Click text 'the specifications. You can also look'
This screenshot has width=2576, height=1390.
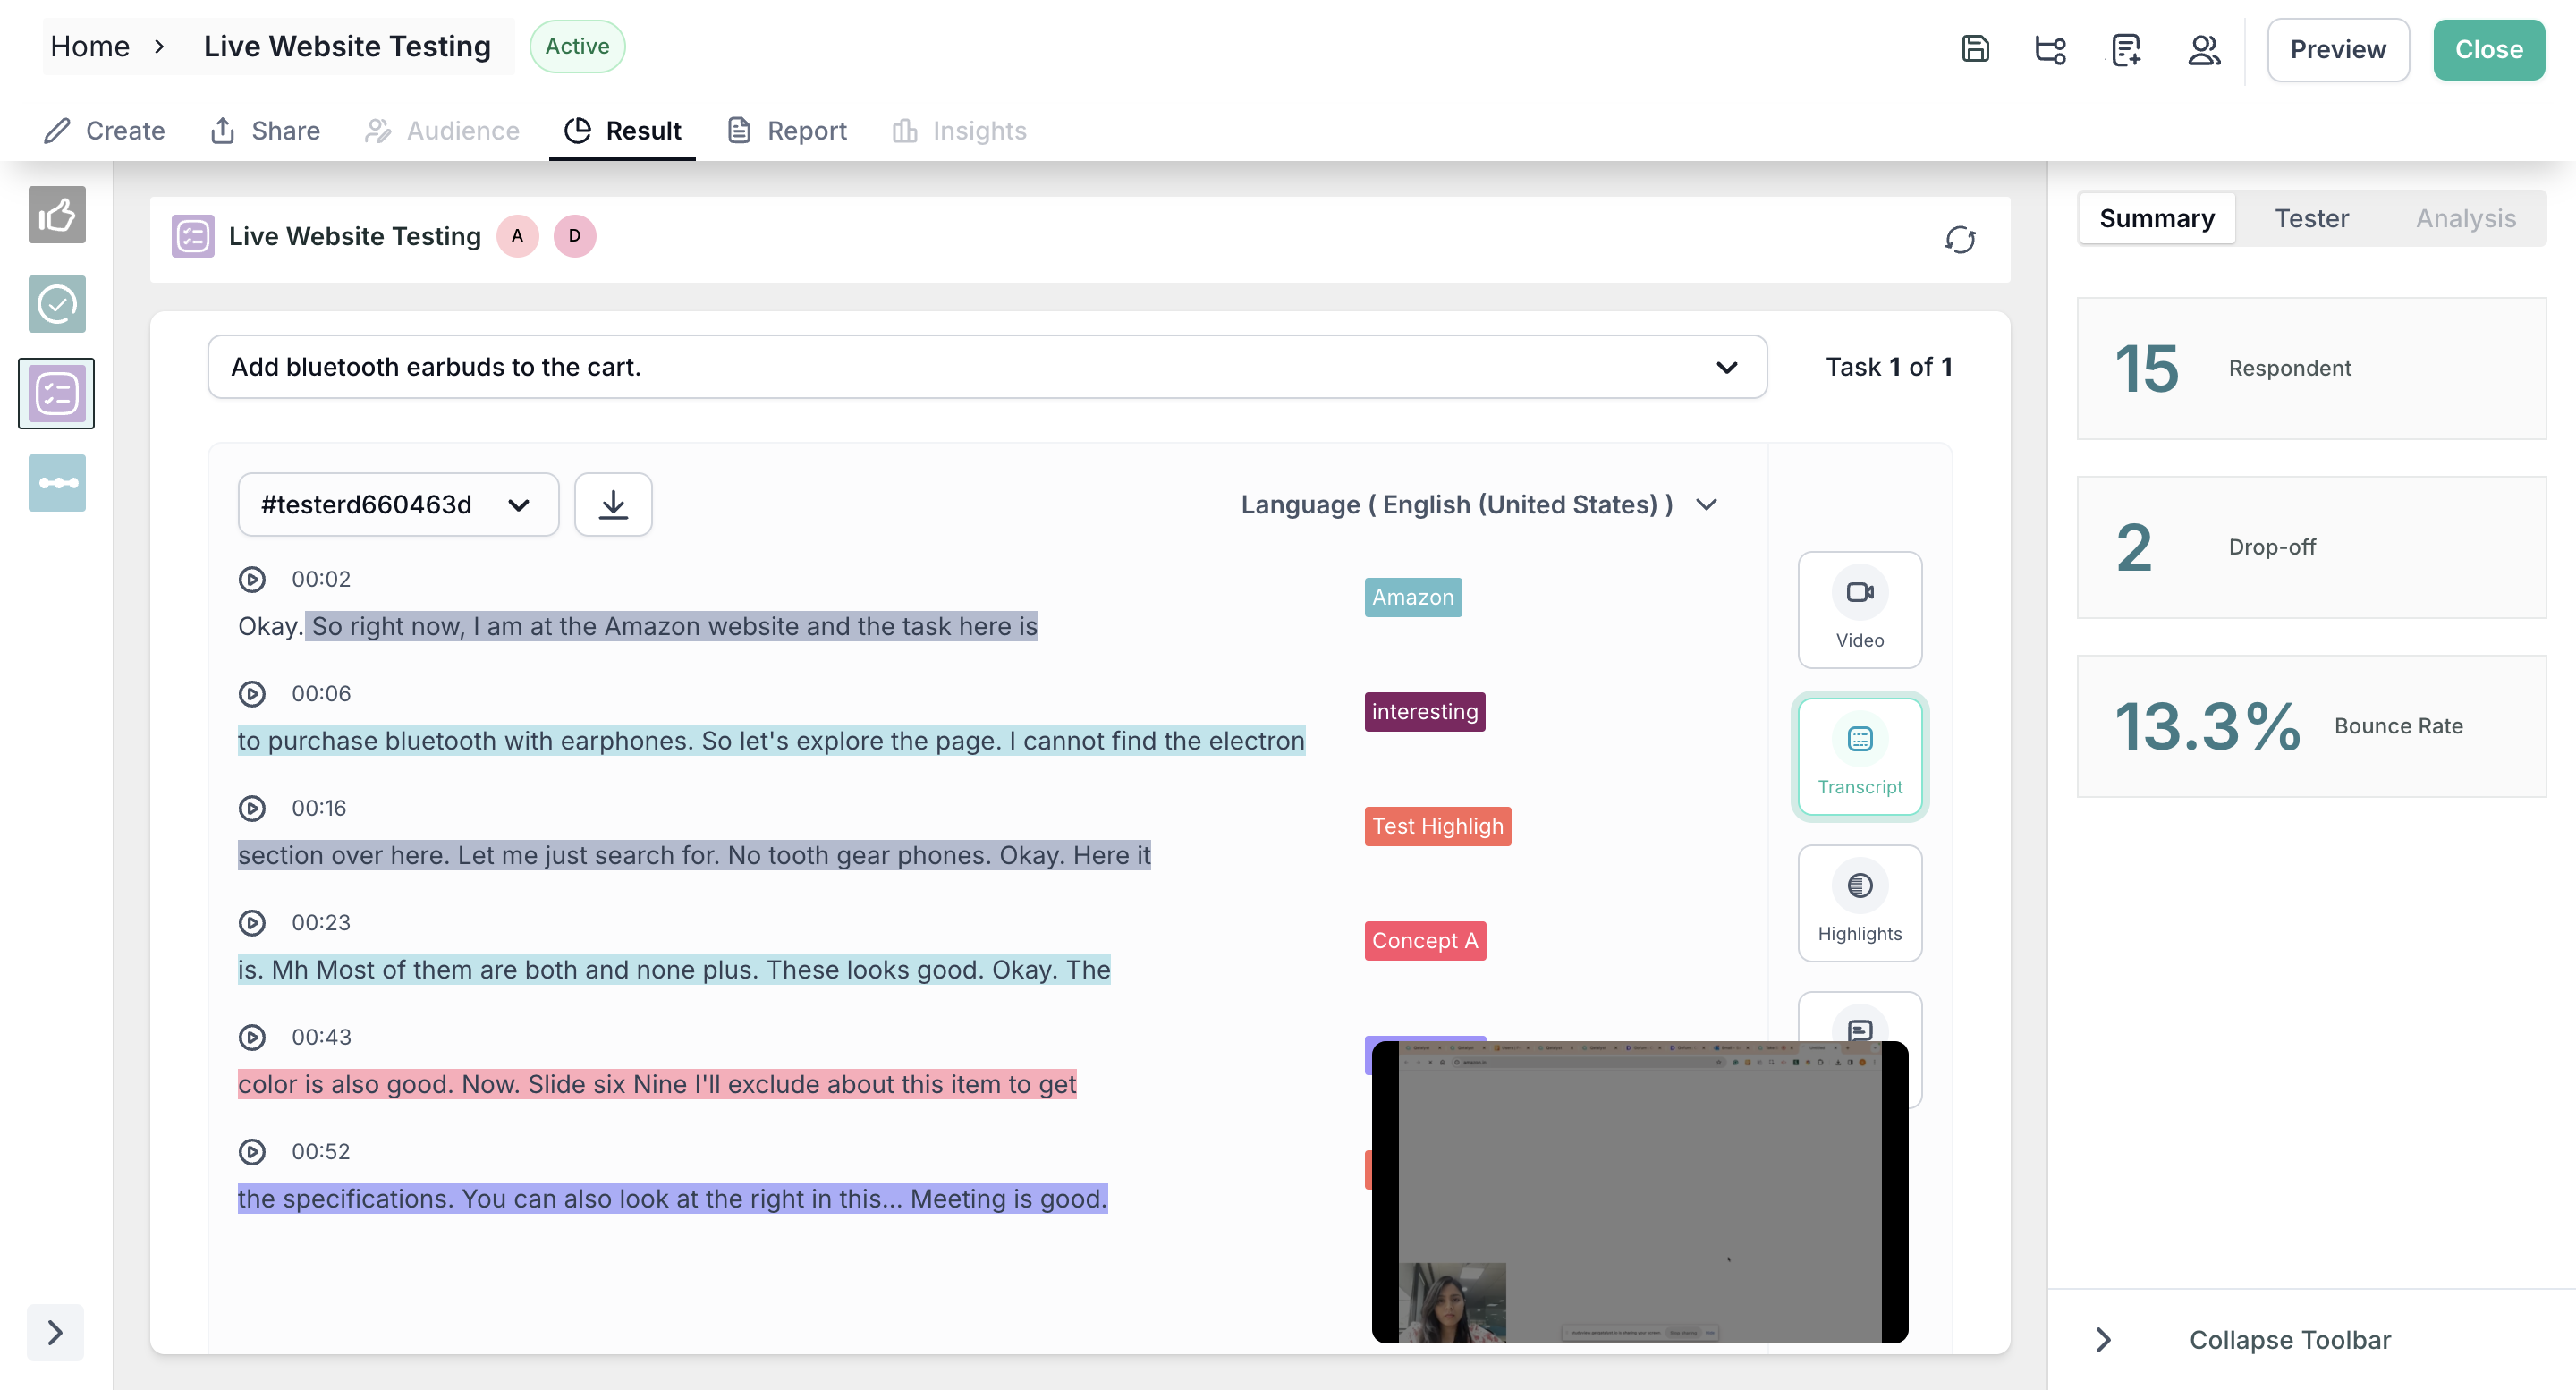pyautogui.click(x=453, y=1199)
